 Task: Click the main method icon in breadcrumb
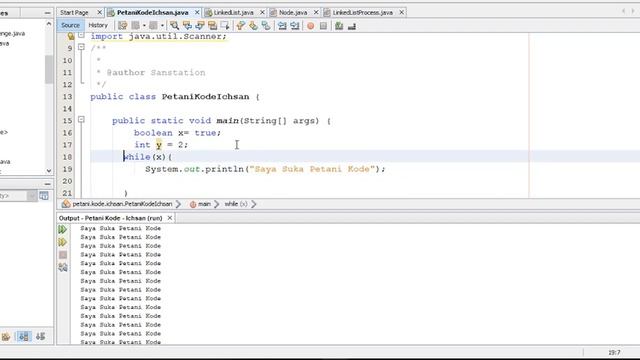(x=193, y=204)
